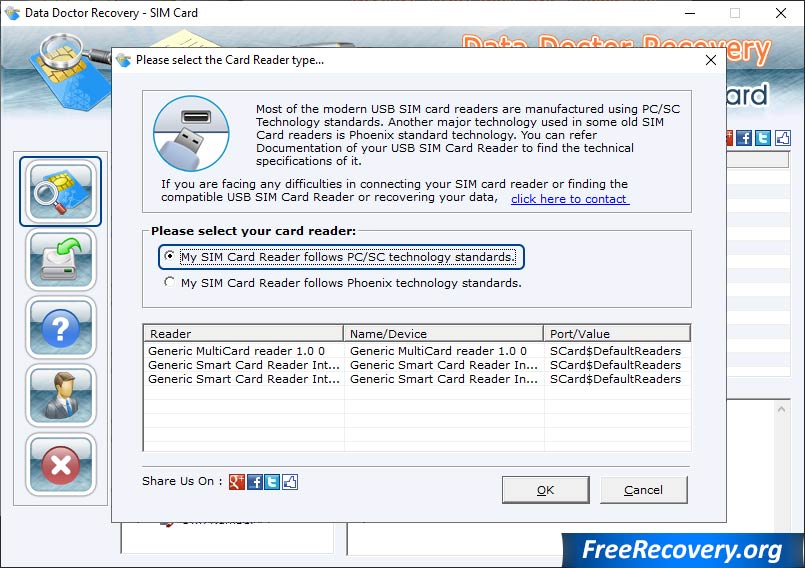This screenshot has width=805, height=568.
Task: Click SCard$DefaultReaders in the MultiCard reader row
Action: (615, 351)
